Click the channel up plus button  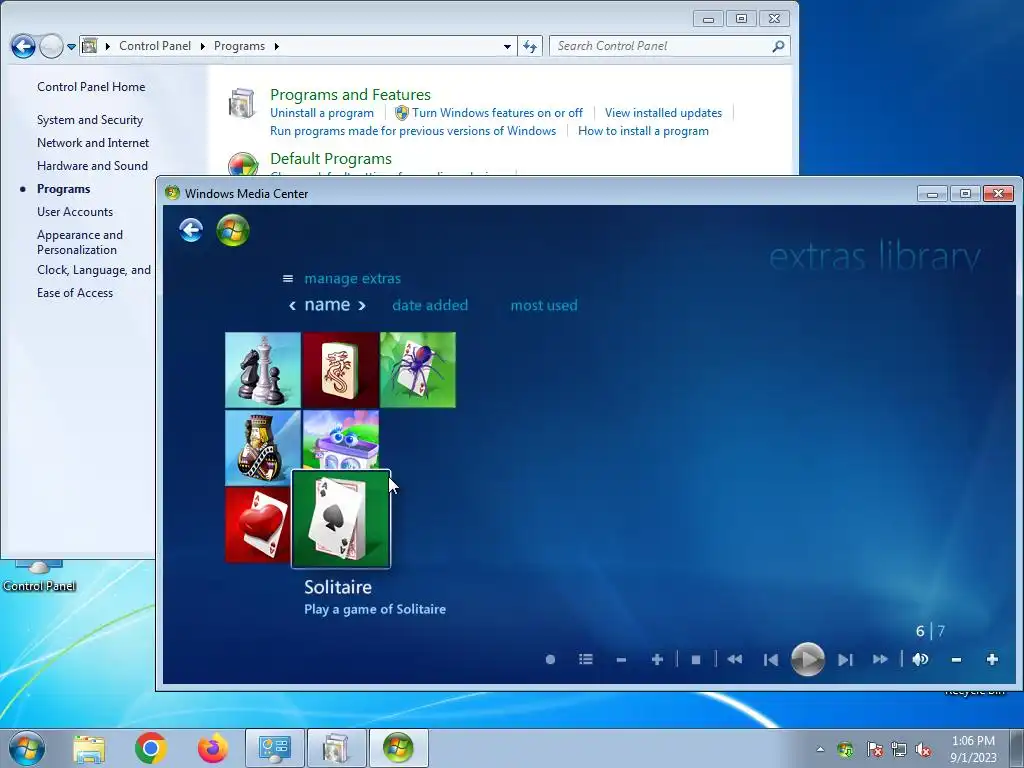click(658, 660)
